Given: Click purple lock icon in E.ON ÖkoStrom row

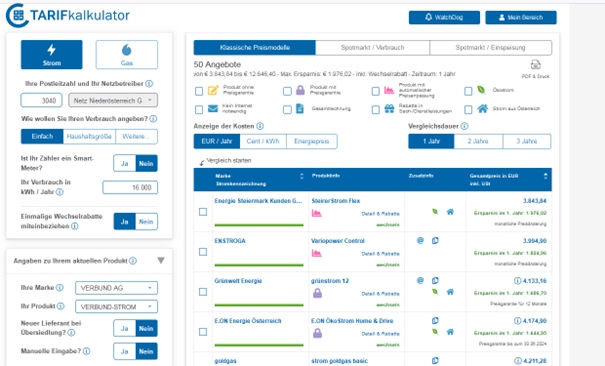Looking at the screenshot, I should tap(317, 333).
